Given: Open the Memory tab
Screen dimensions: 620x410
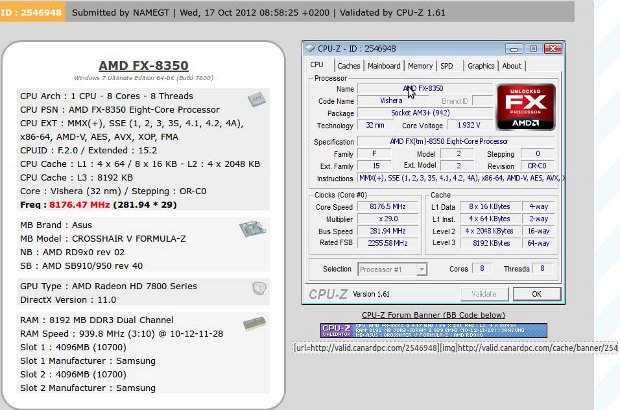Looking at the screenshot, I should 420,66.
